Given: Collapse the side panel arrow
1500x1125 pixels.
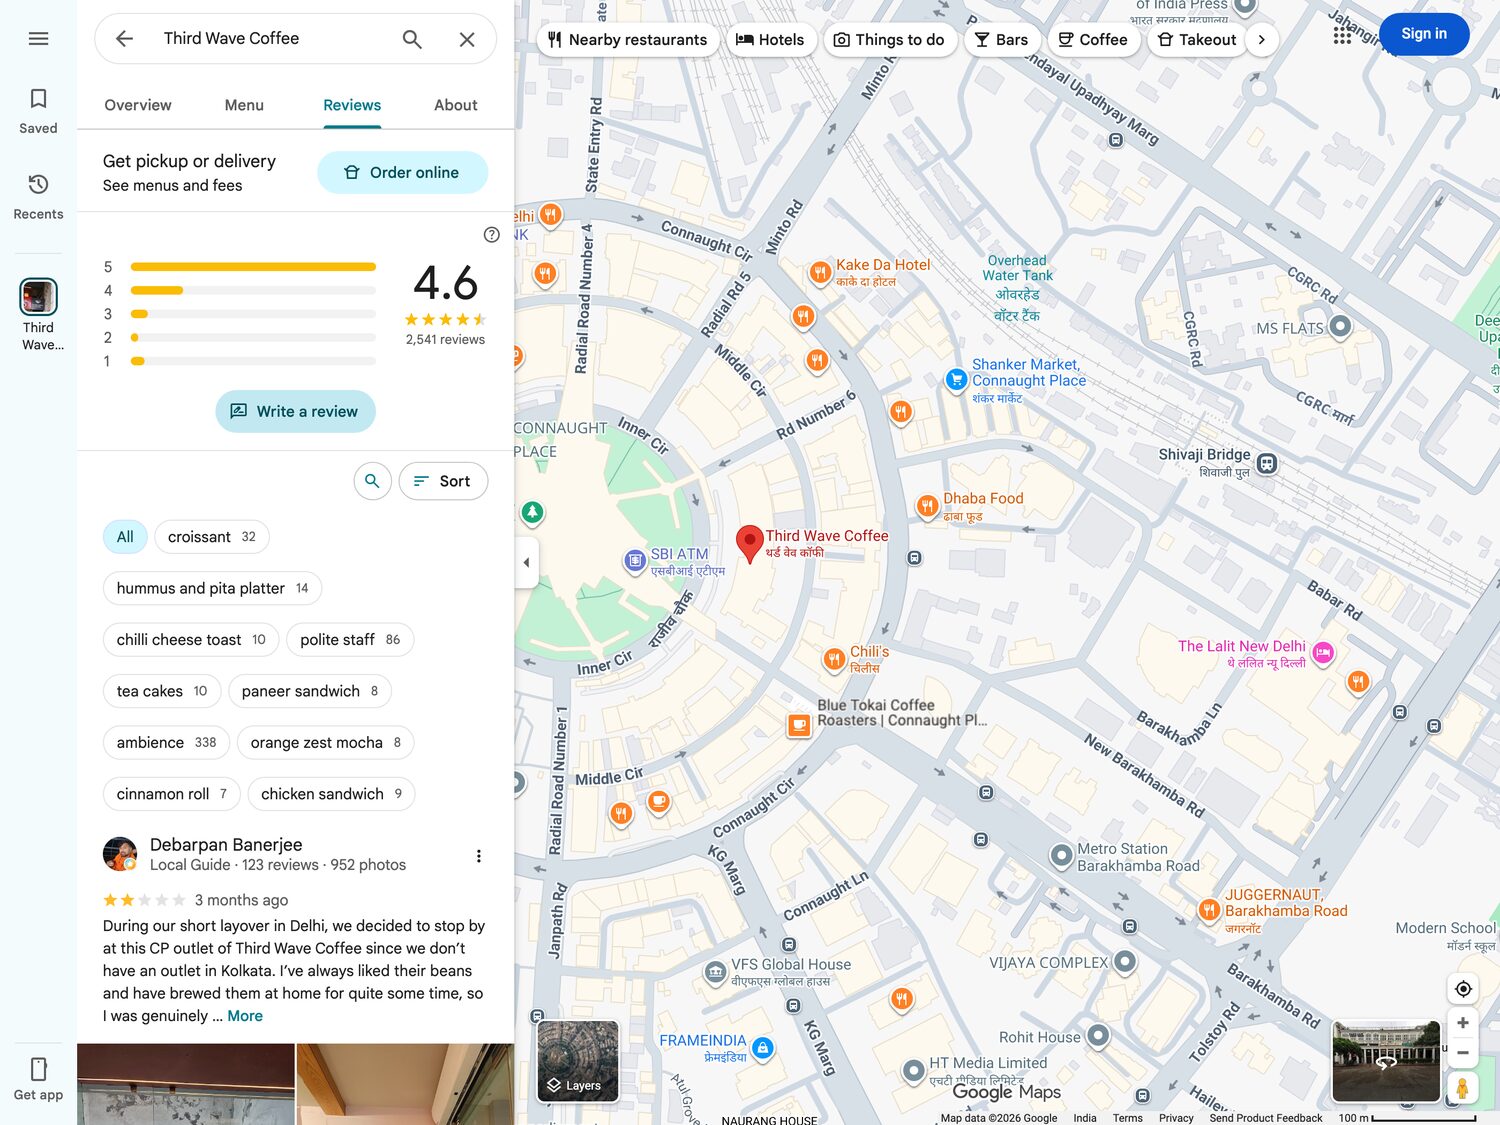Looking at the screenshot, I should (527, 562).
